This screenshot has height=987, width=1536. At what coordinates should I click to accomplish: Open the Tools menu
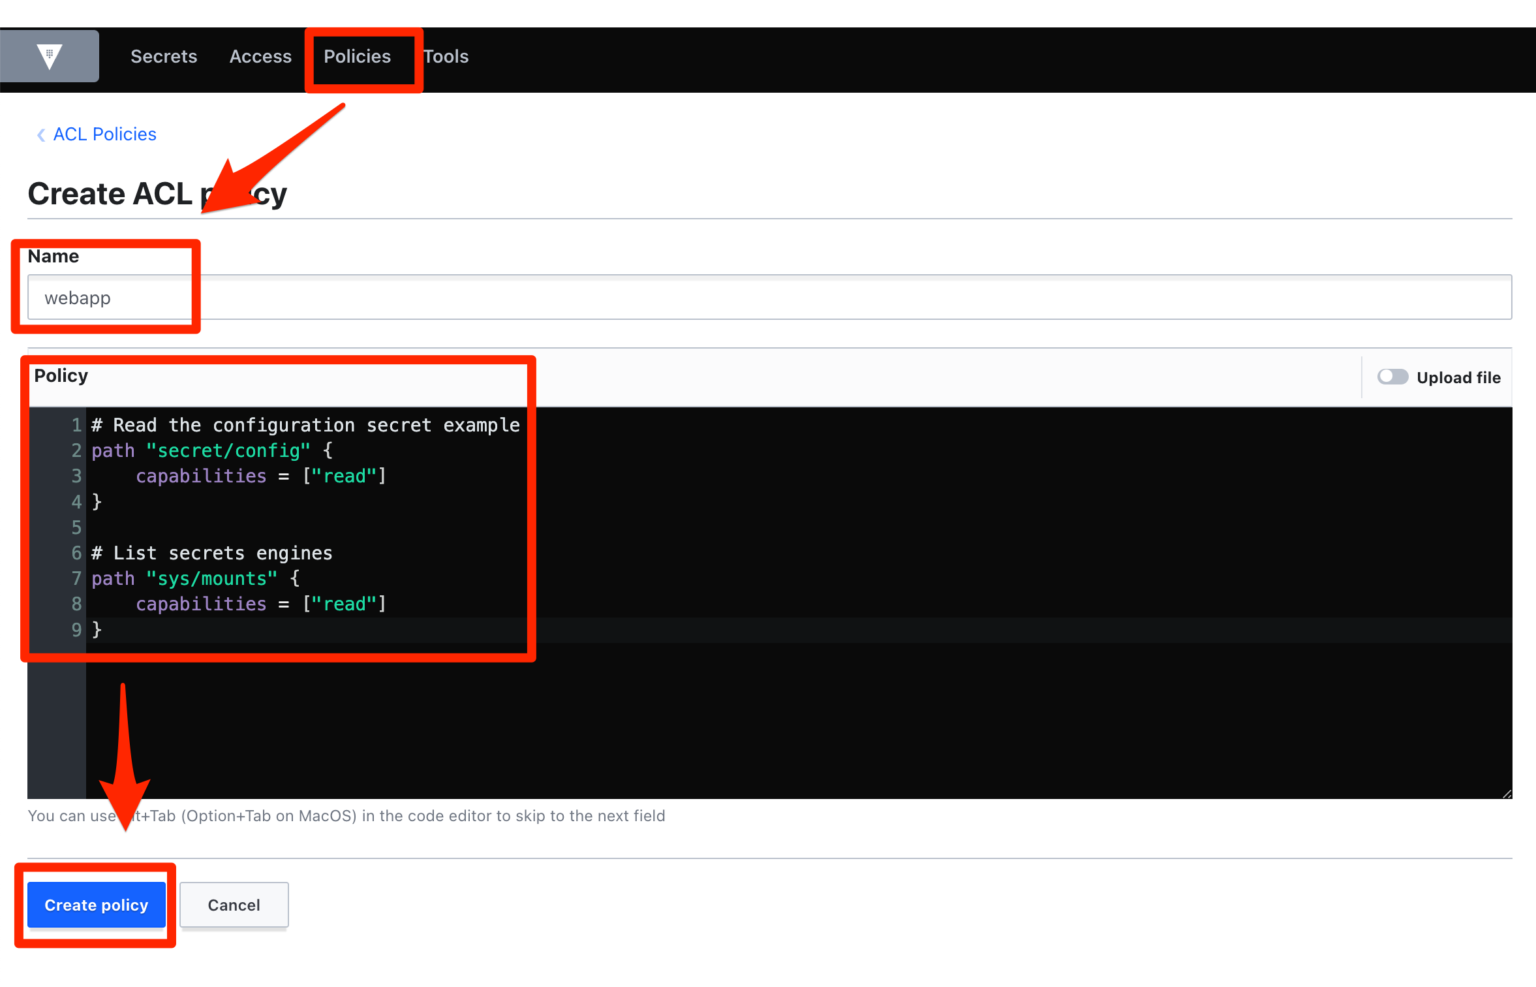coord(446,56)
